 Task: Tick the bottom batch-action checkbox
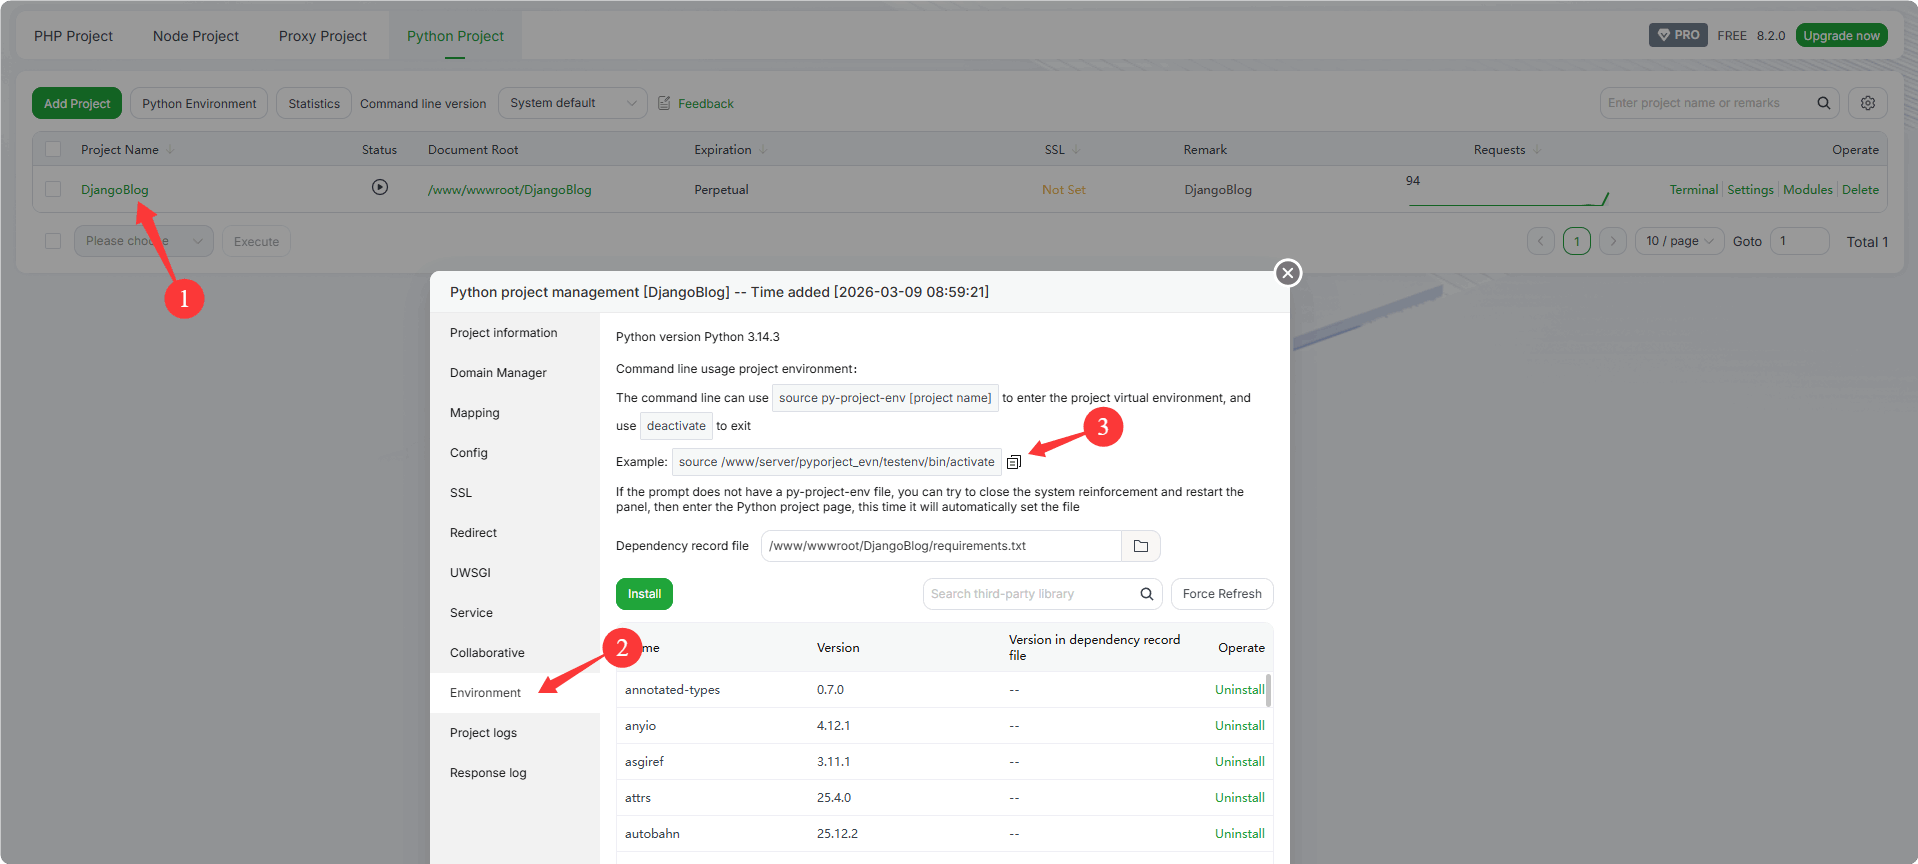pos(53,241)
